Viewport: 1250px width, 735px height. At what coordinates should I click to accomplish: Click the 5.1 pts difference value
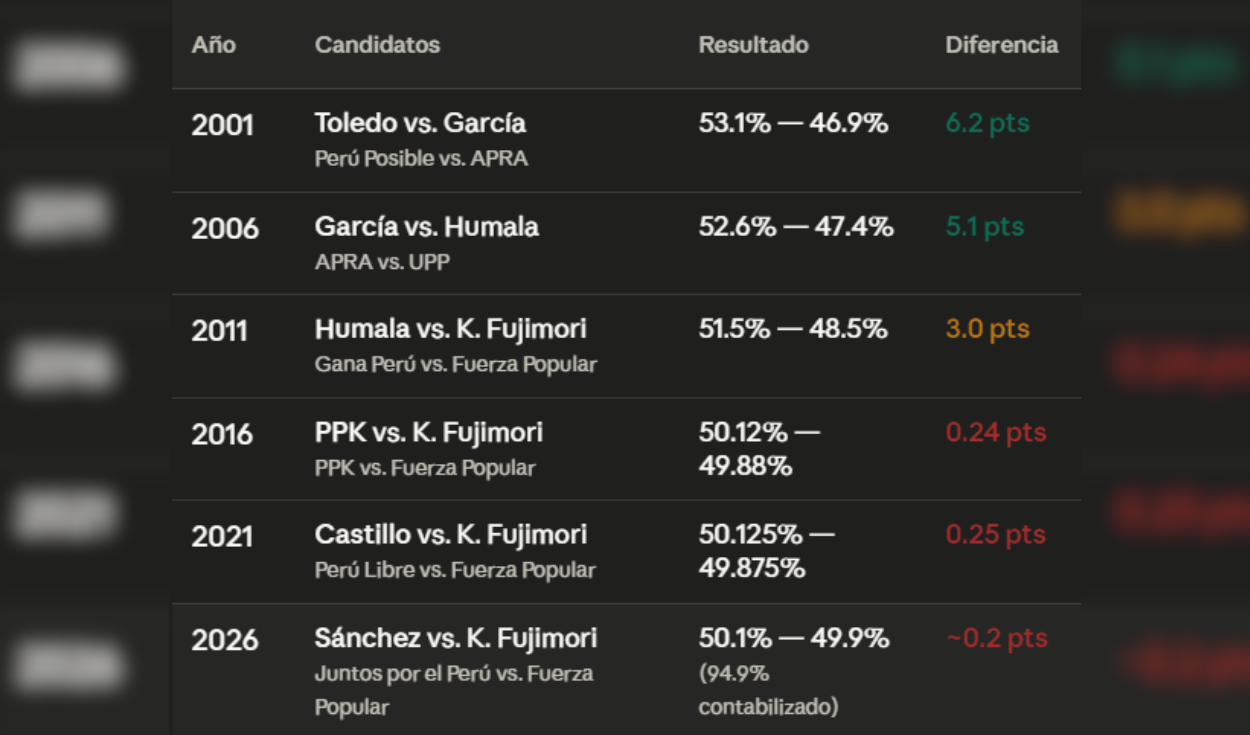984,227
